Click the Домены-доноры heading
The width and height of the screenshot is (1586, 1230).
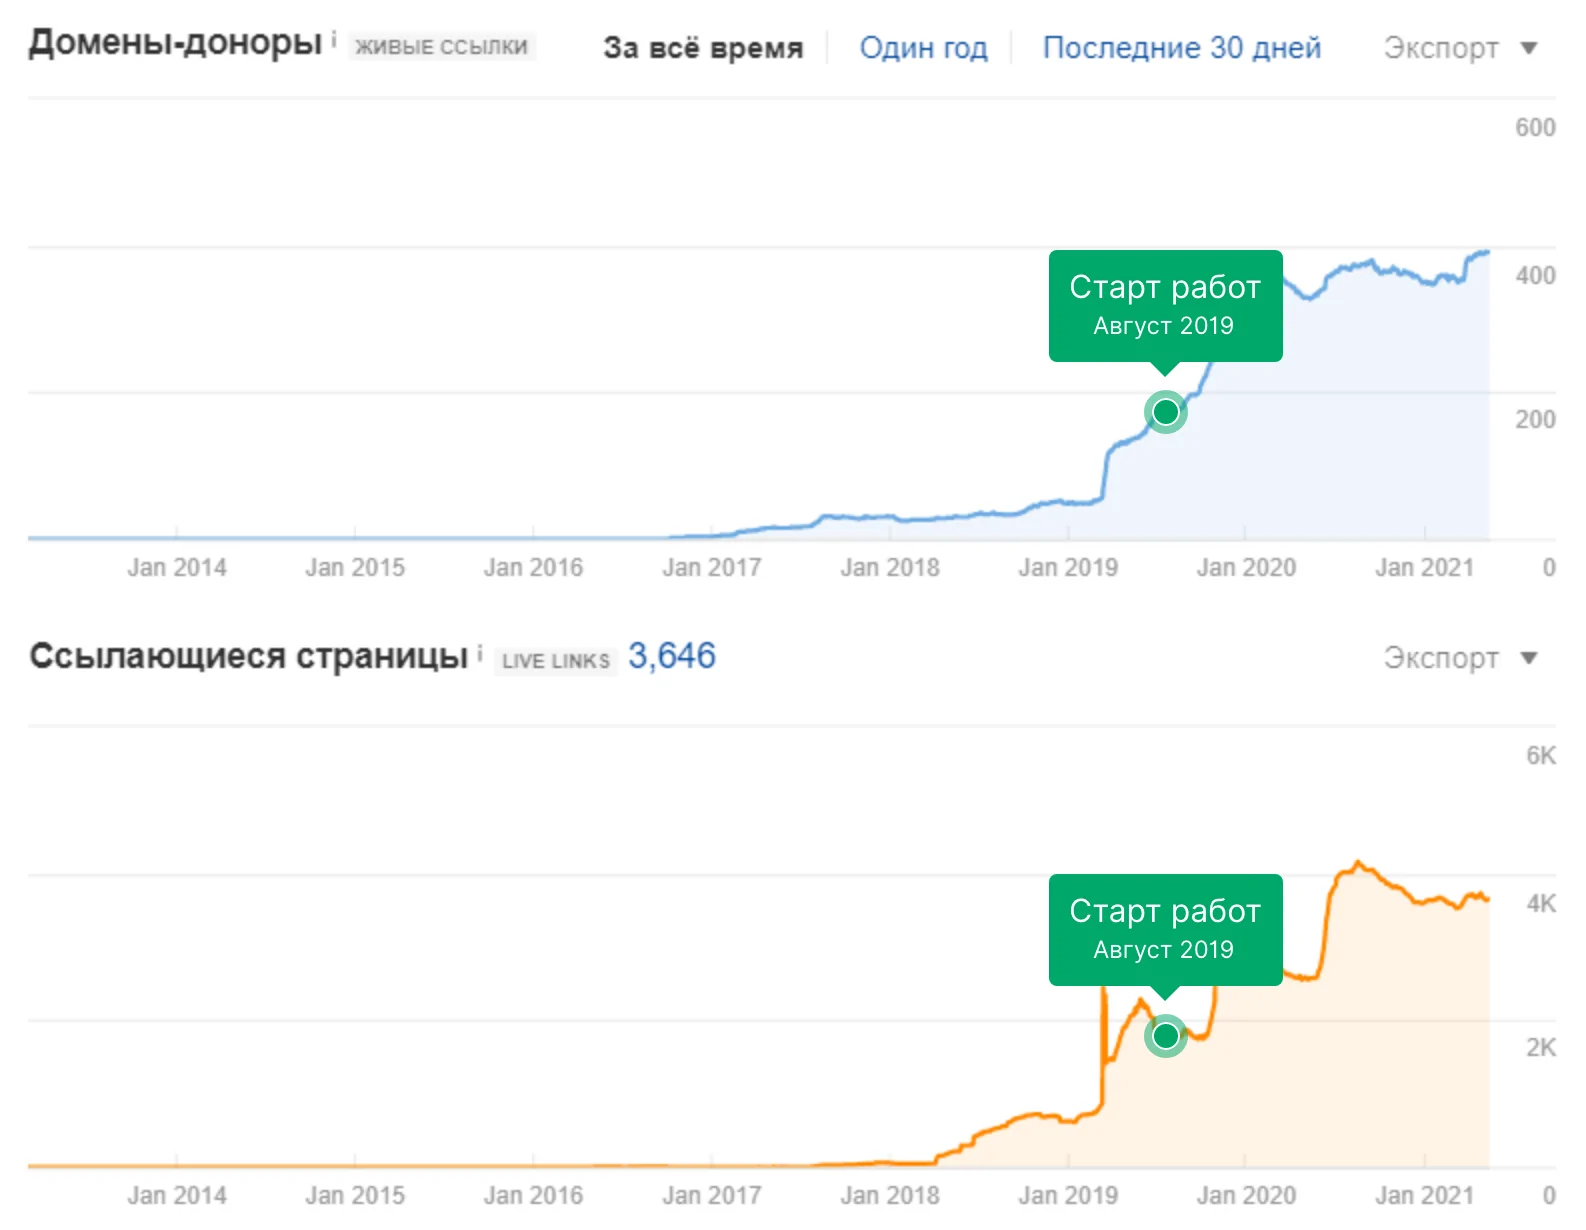(x=175, y=43)
